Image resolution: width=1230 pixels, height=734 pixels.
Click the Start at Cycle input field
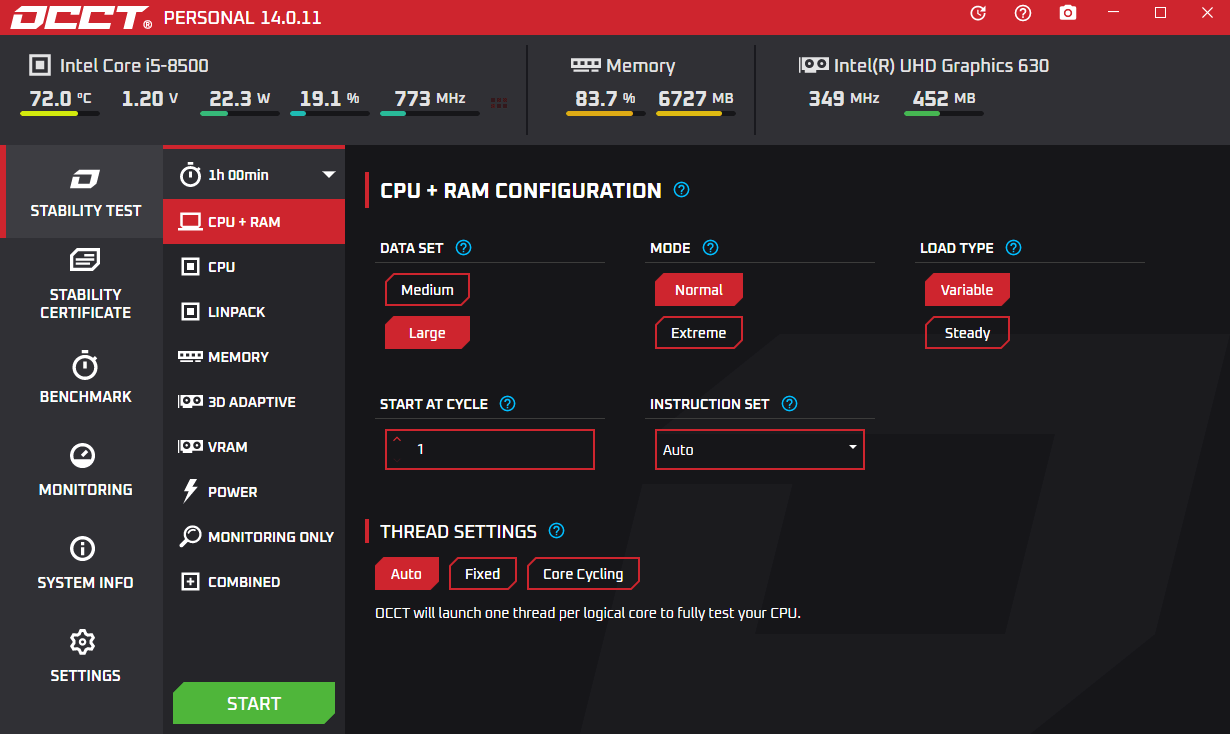pyautogui.click(x=500, y=450)
